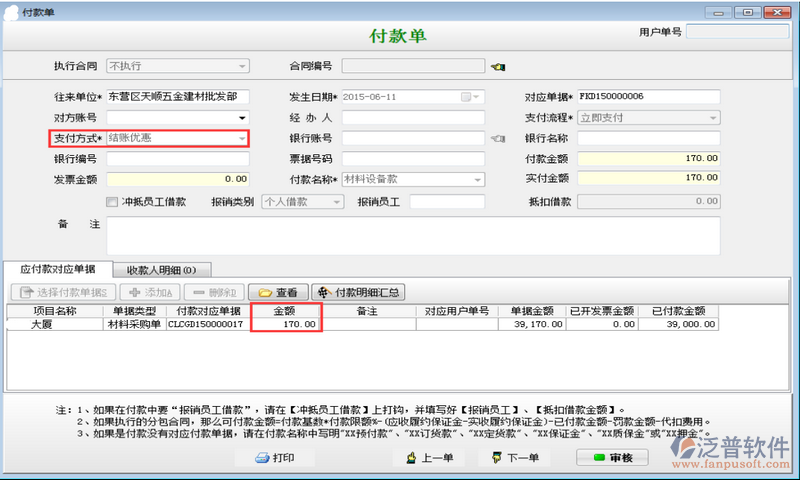Expand the 对方账号 combo box
Viewport: 800px width, 480px height.
click(241, 117)
